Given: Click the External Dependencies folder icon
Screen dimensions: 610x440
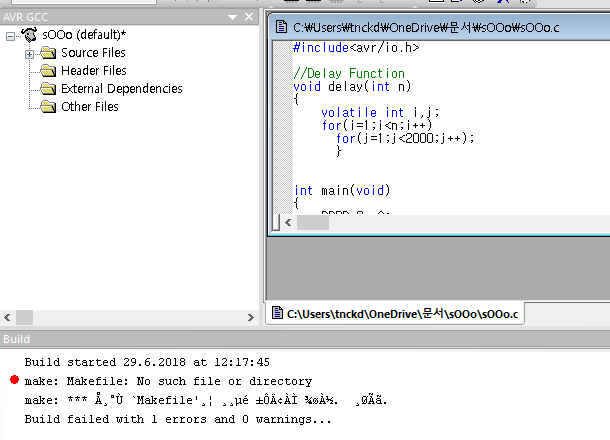Looking at the screenshot, I should coord(48,89).
